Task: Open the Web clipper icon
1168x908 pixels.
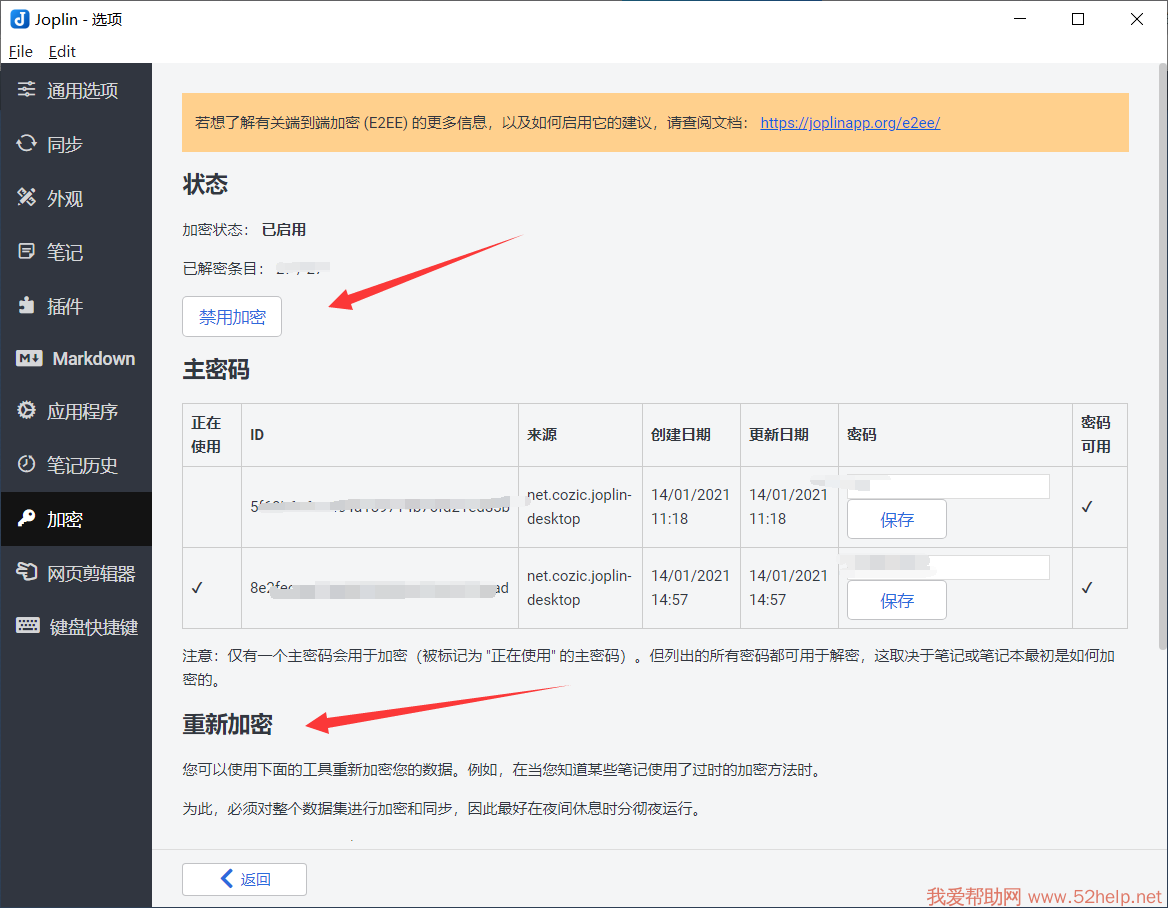Action: 27,573
